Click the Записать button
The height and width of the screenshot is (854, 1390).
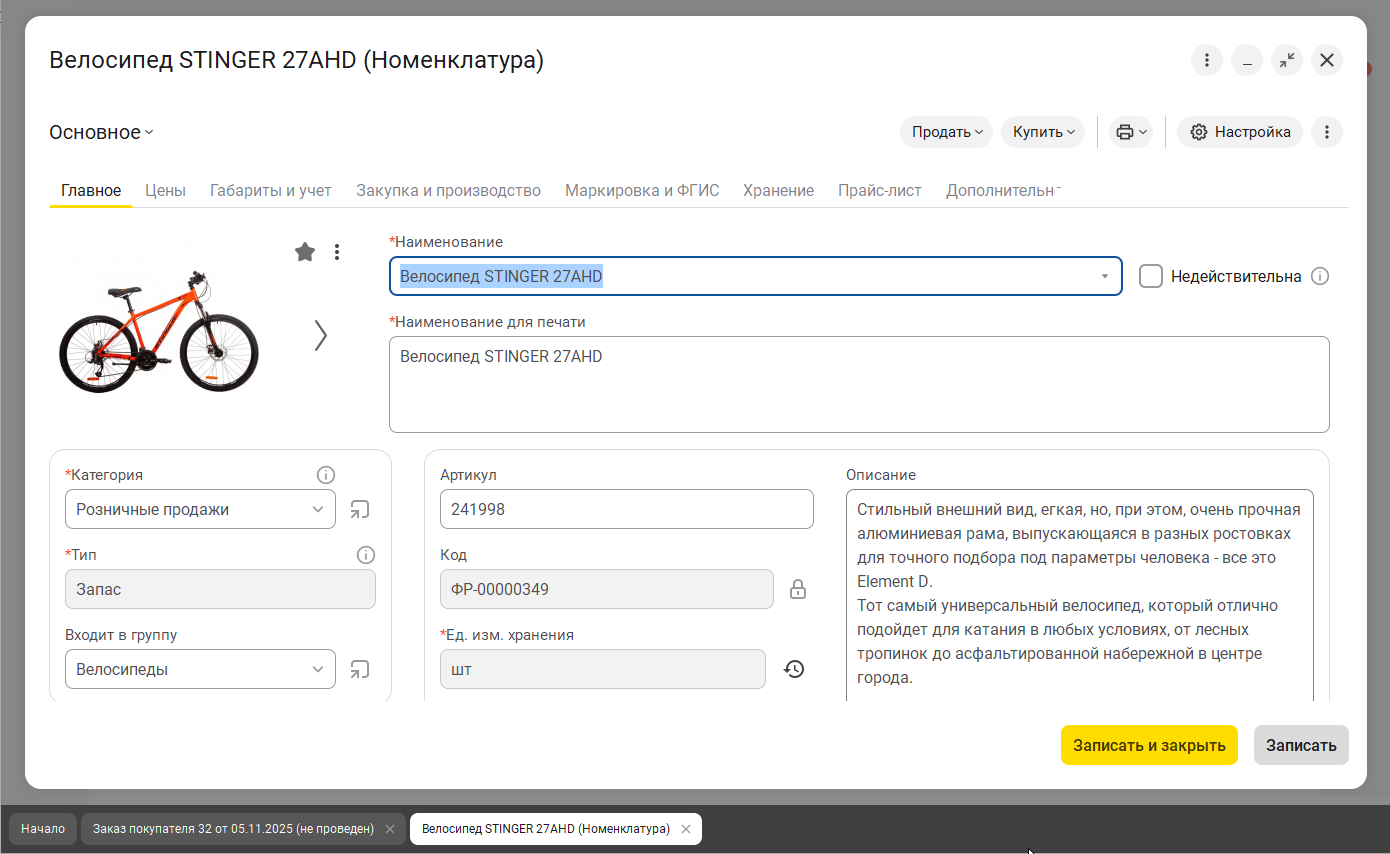(x=1301, y=745)
